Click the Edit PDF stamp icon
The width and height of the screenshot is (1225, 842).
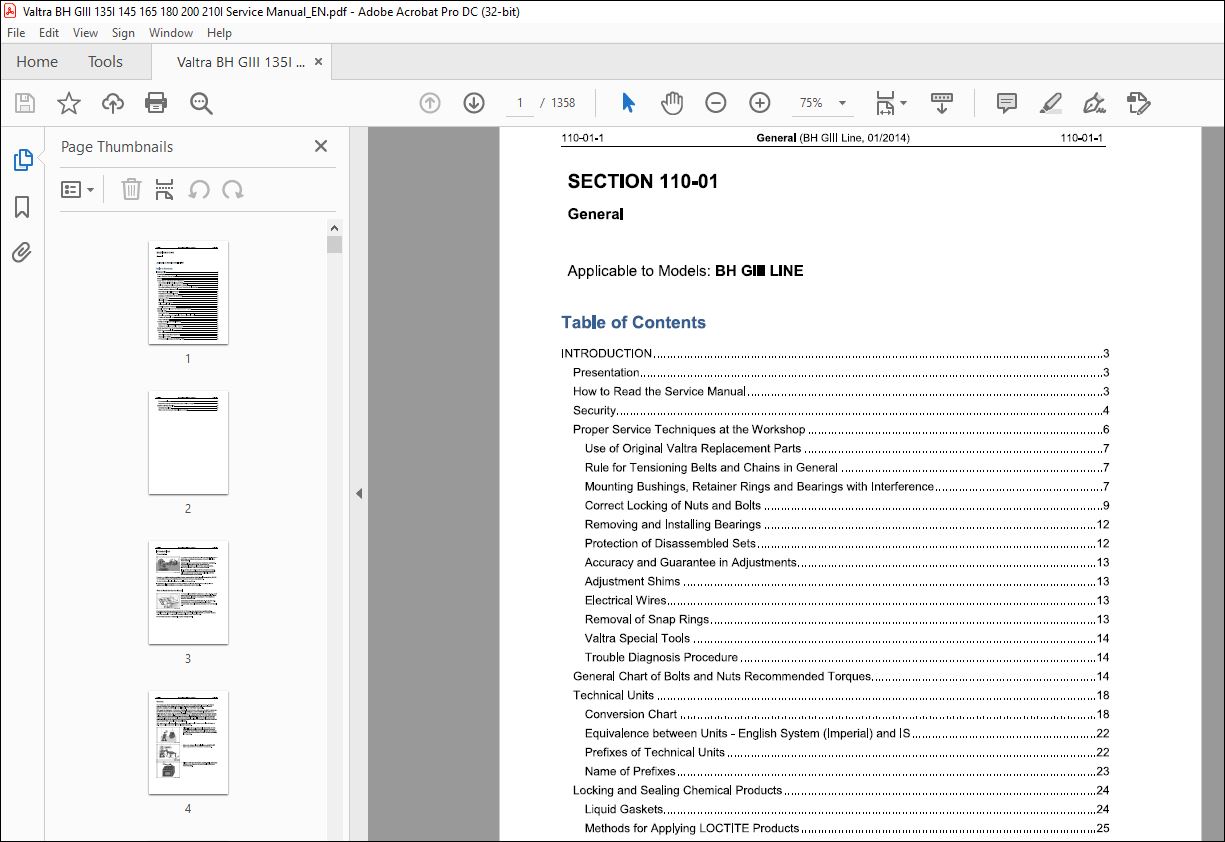[x=1138, y=103]
